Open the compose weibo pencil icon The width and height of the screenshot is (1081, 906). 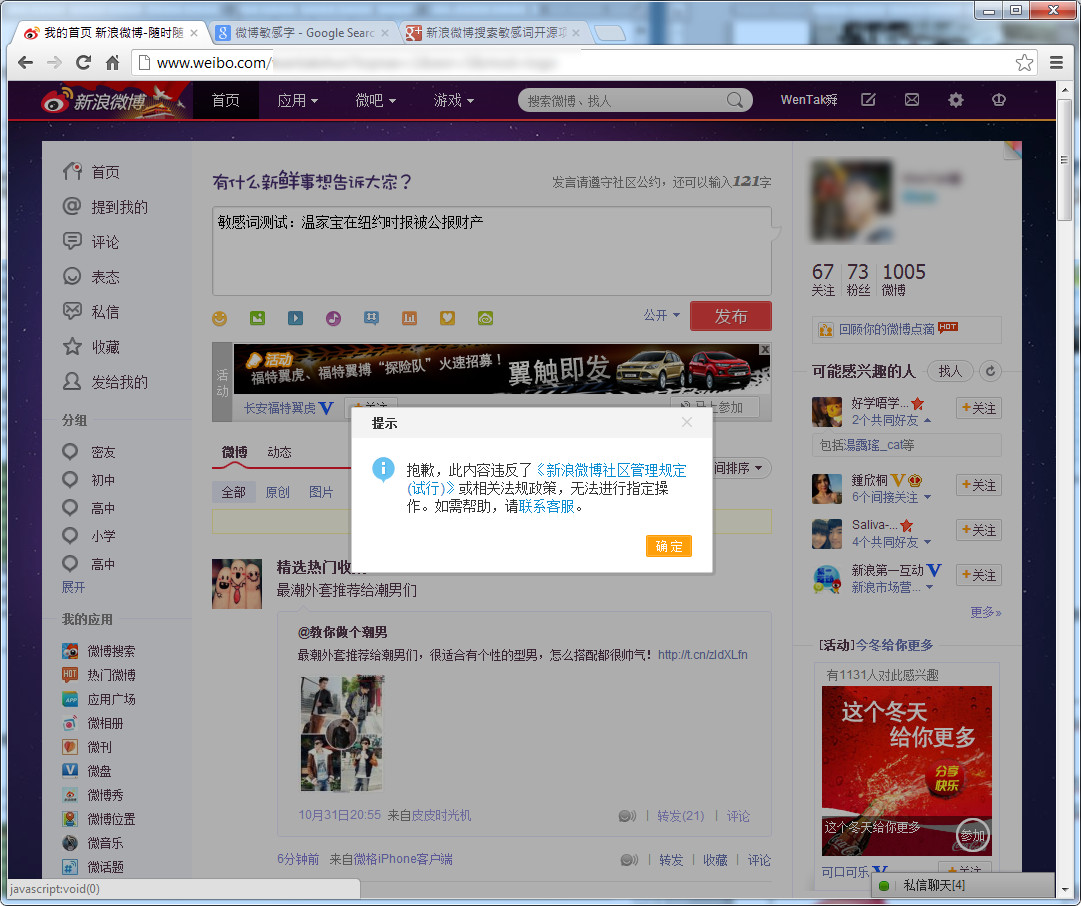pyautogui.click(x=869, y=100)
